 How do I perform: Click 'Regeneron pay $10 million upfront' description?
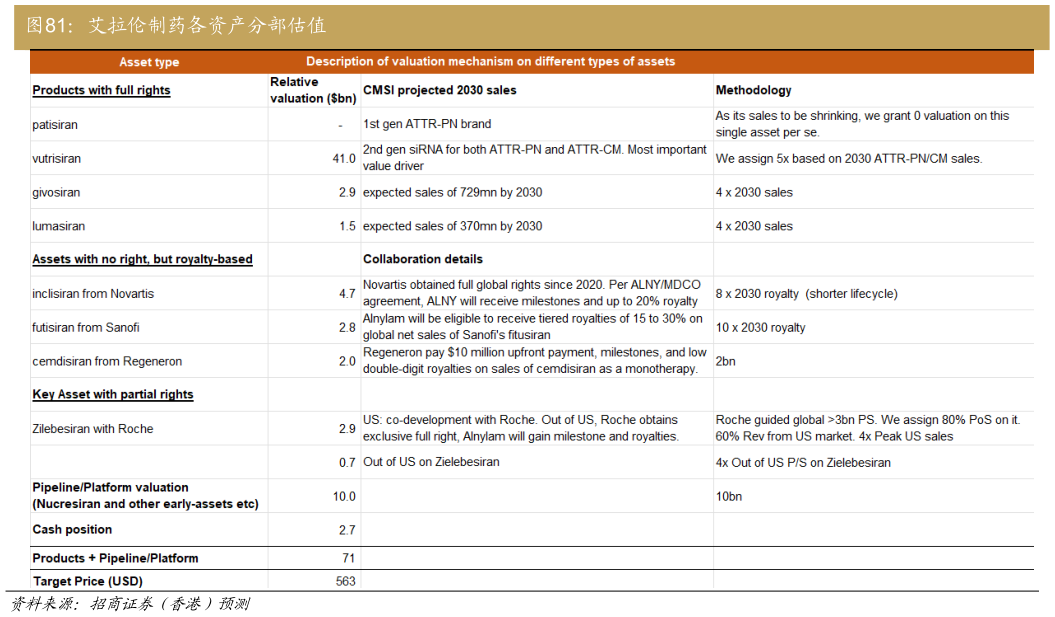pyautogui.click(x=534, y=361)
